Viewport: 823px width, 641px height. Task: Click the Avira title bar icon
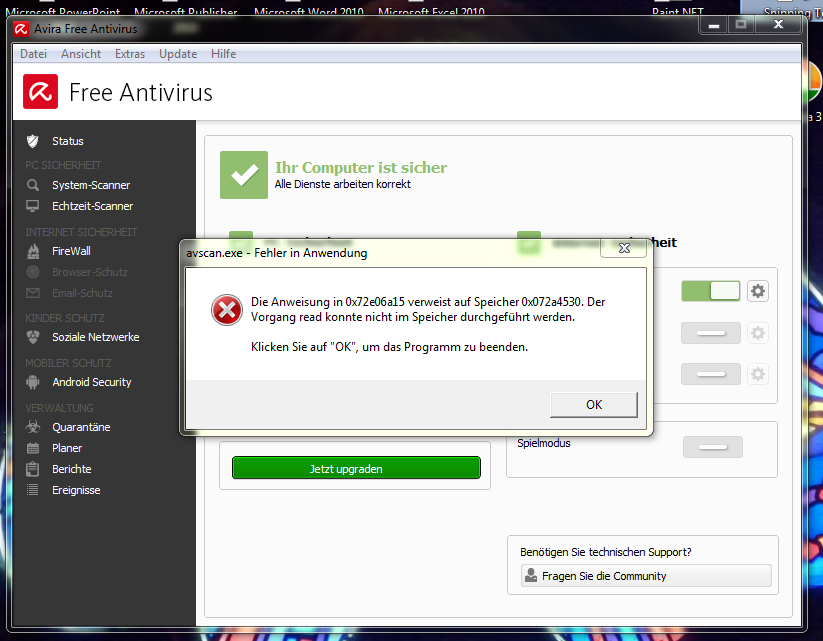pyautogui.click(x=21, y=29)
